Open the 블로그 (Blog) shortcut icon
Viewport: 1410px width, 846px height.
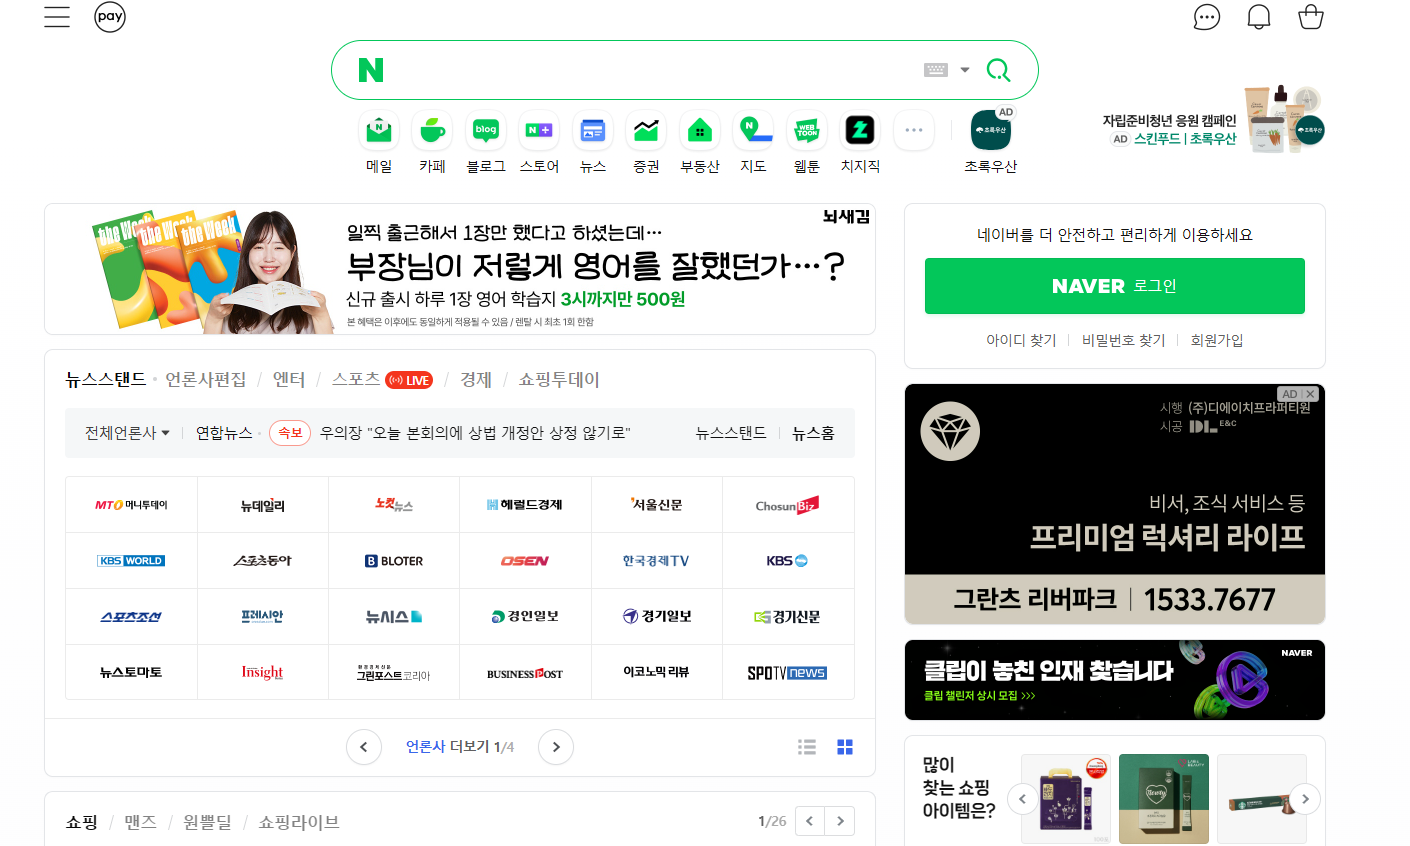pyautogui.click(x=486, y=130)
